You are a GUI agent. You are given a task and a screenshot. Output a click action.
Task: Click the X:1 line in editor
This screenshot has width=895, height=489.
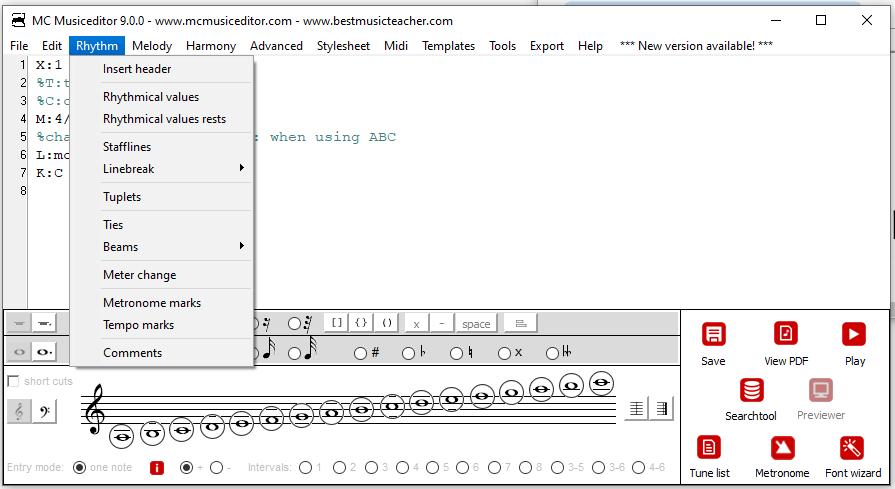click(x=49, y=64)
